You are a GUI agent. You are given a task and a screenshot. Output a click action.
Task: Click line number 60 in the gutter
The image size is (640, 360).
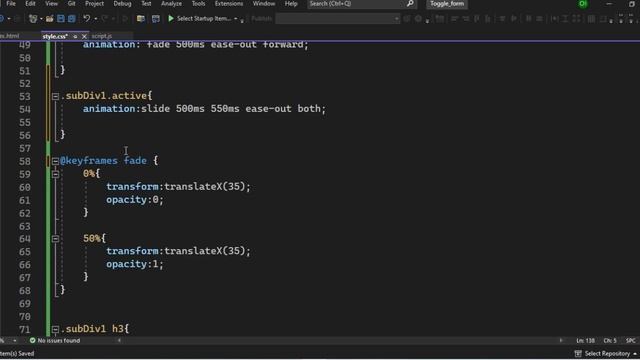tap(24, 187)
